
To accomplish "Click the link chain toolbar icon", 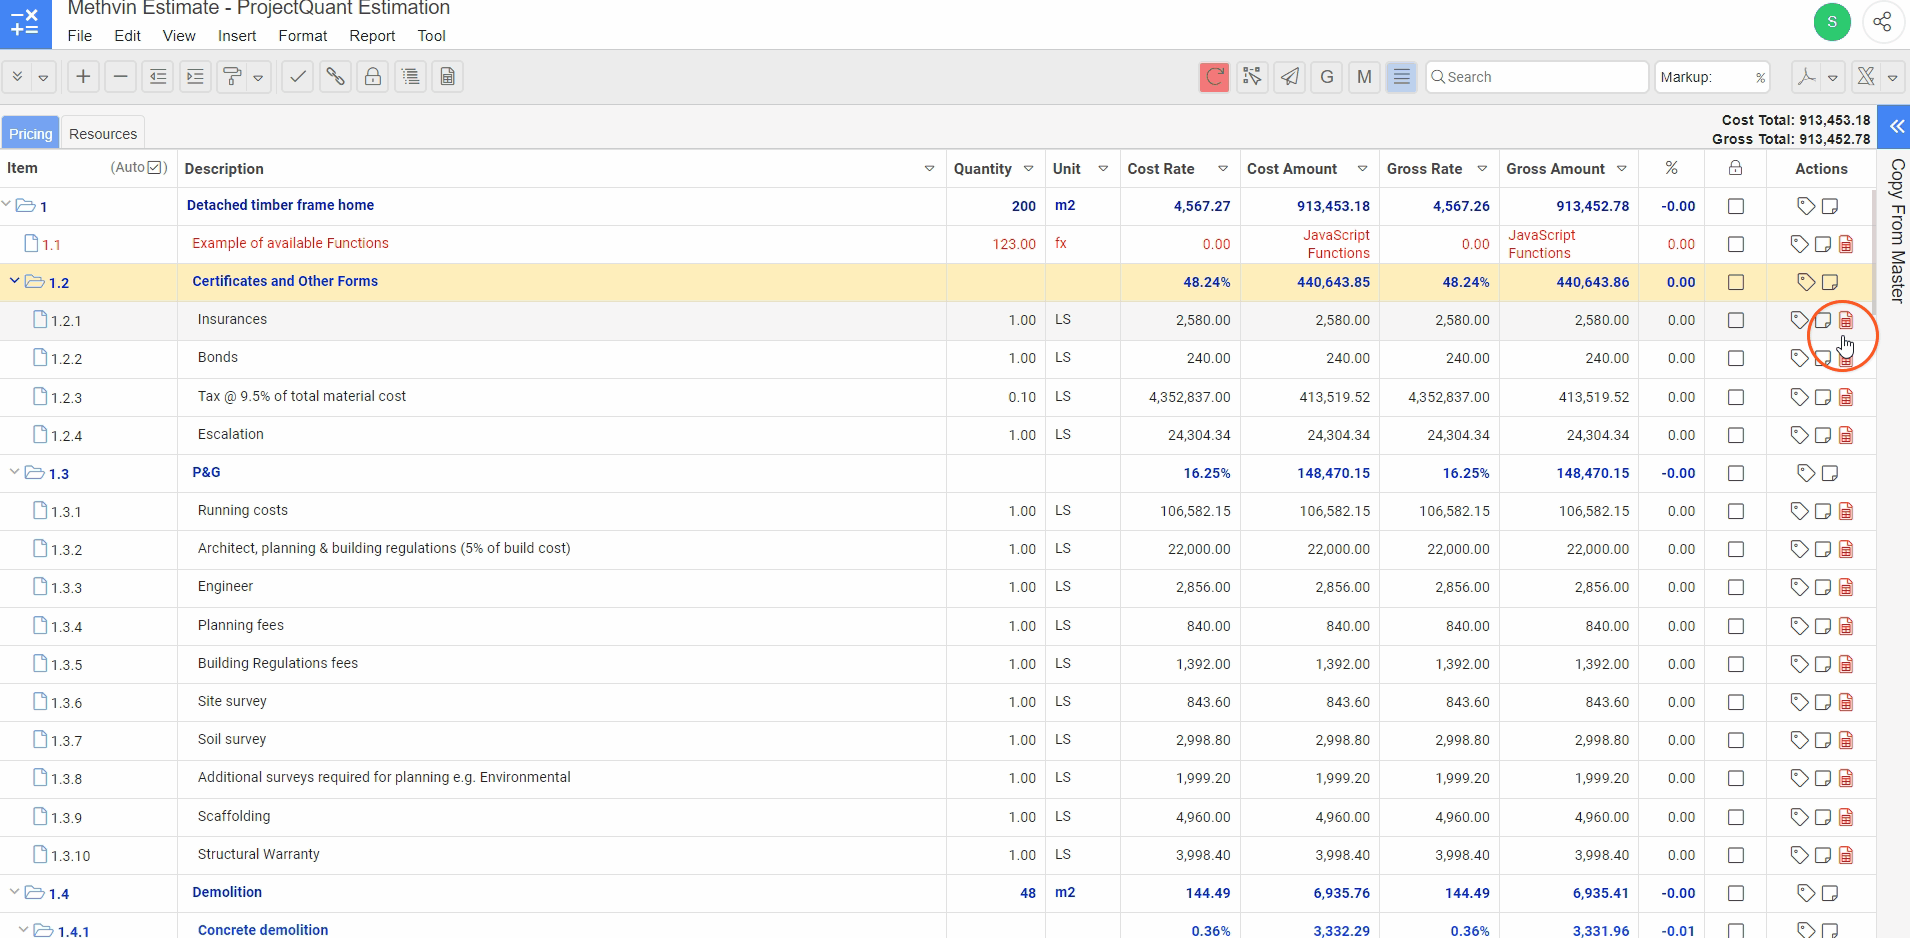I will coord(335,77).
